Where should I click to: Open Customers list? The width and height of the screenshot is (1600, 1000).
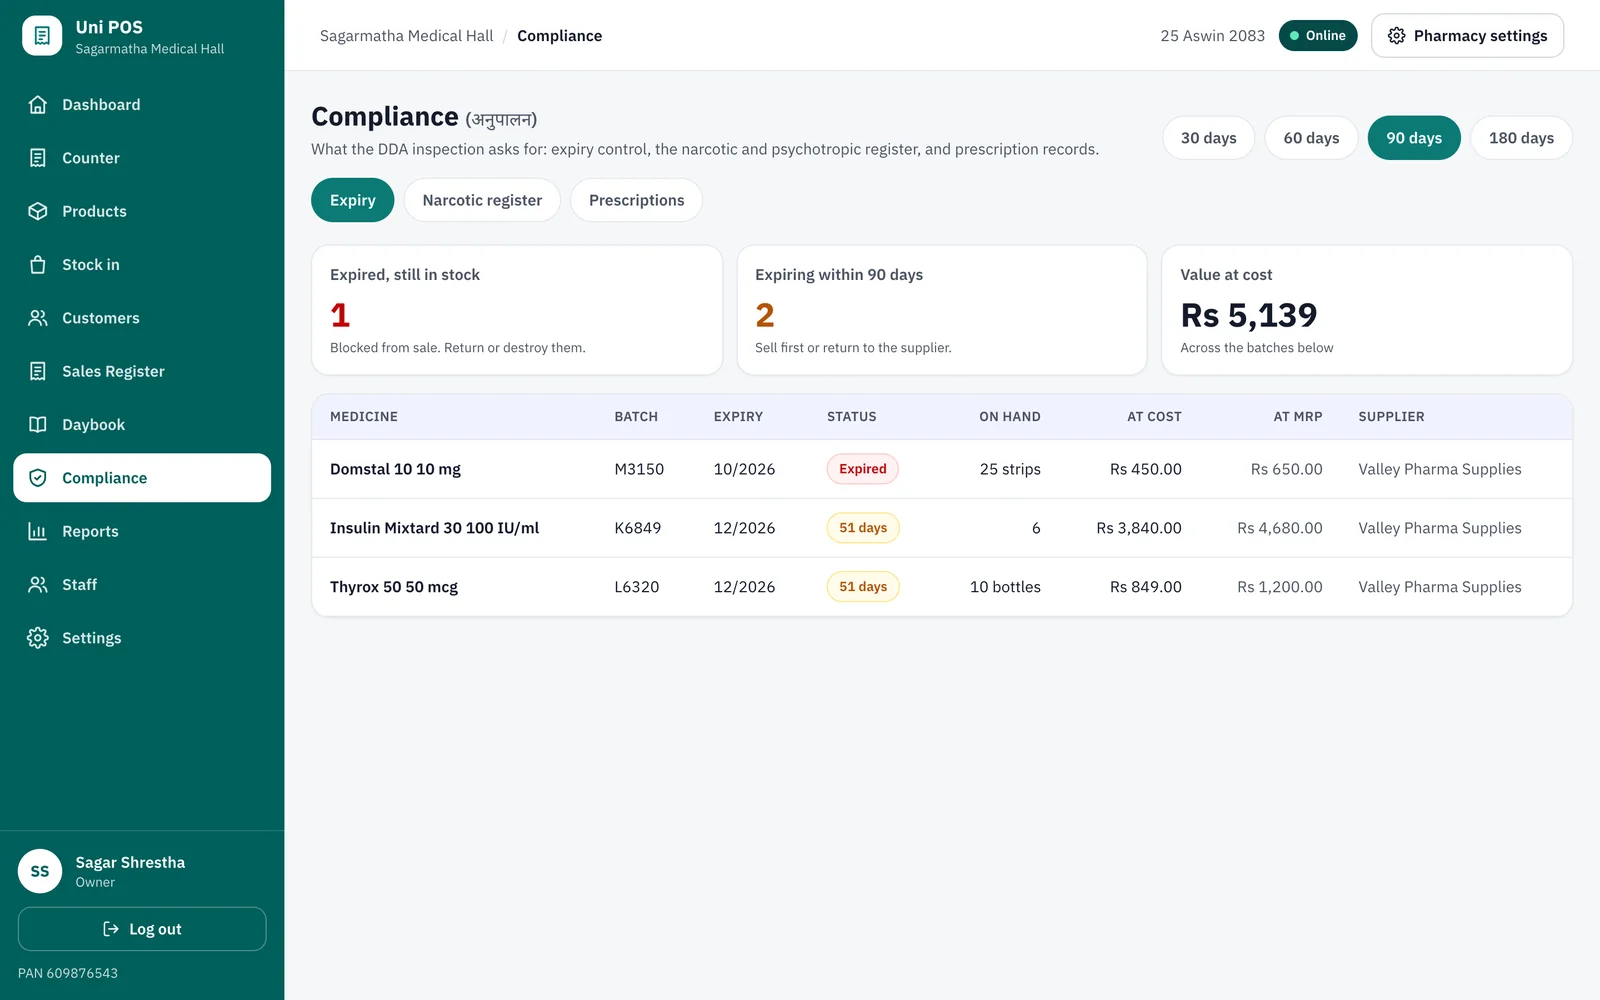click(142, 318)
